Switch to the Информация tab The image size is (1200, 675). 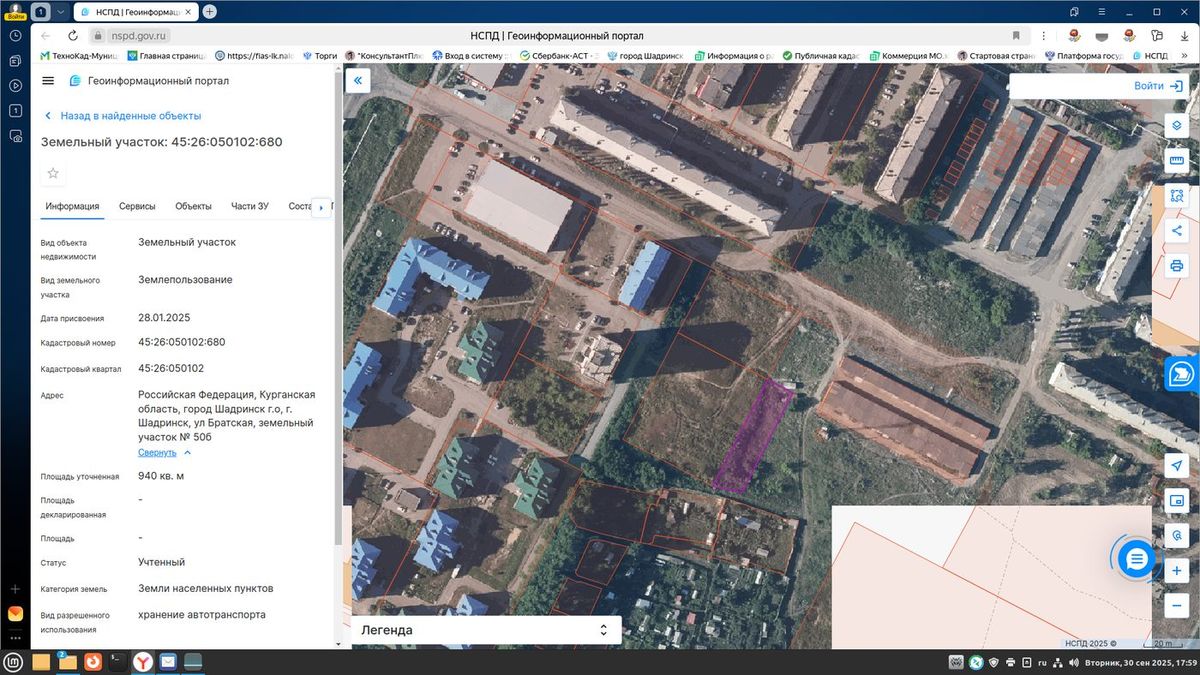pos(72,206)
